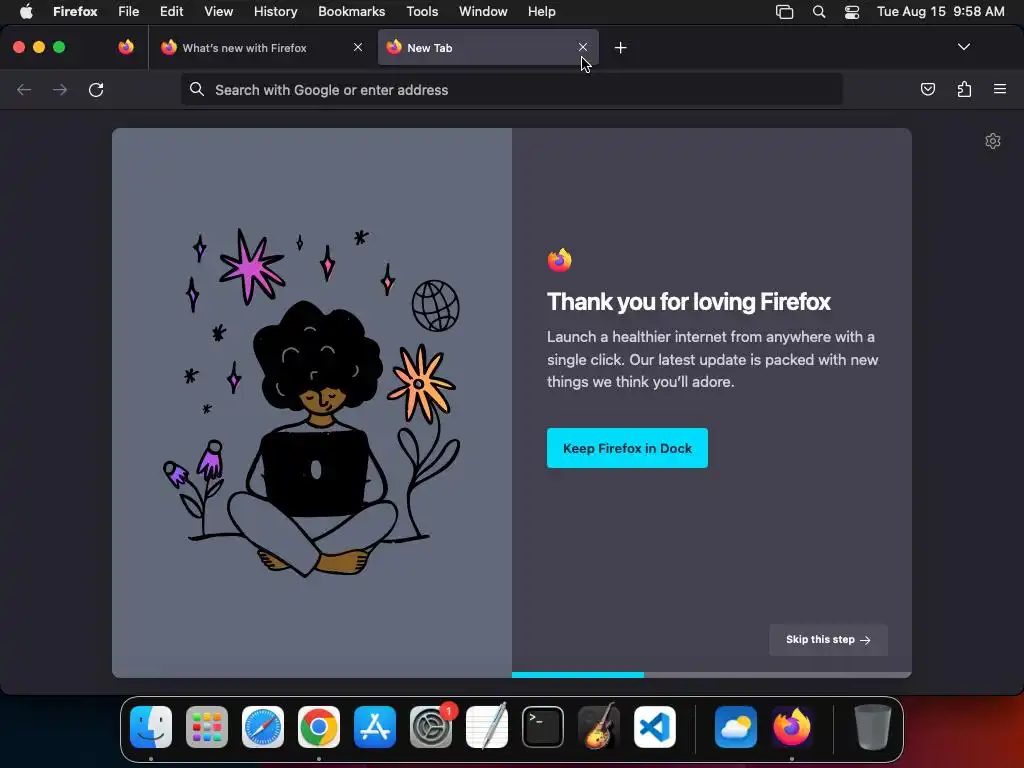Click Firefox icon in the Dock
Screen dimensions: 1024x768
792,726
